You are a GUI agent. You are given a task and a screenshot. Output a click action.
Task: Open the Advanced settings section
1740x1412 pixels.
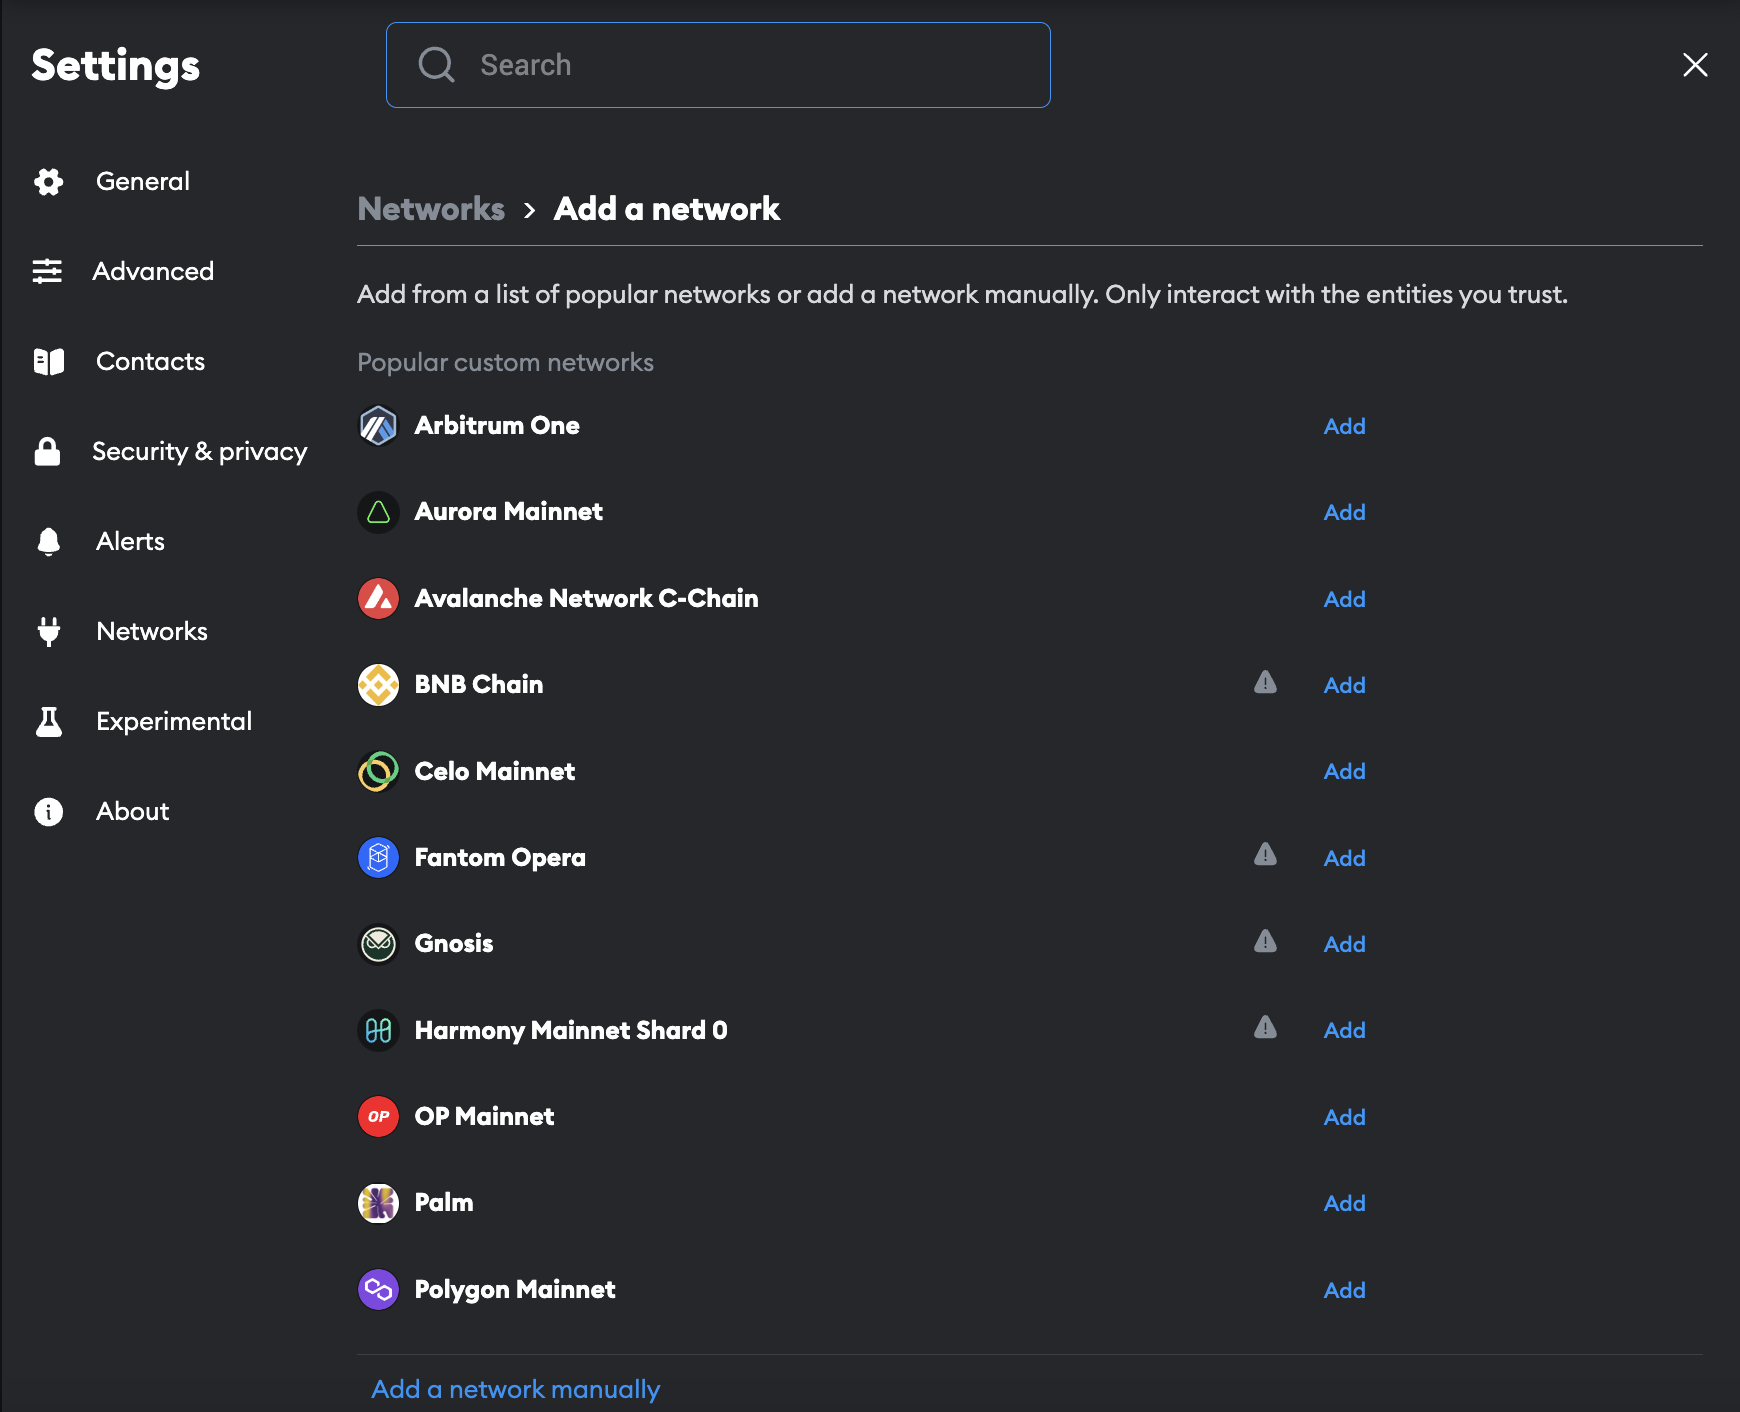pos(152,271)
